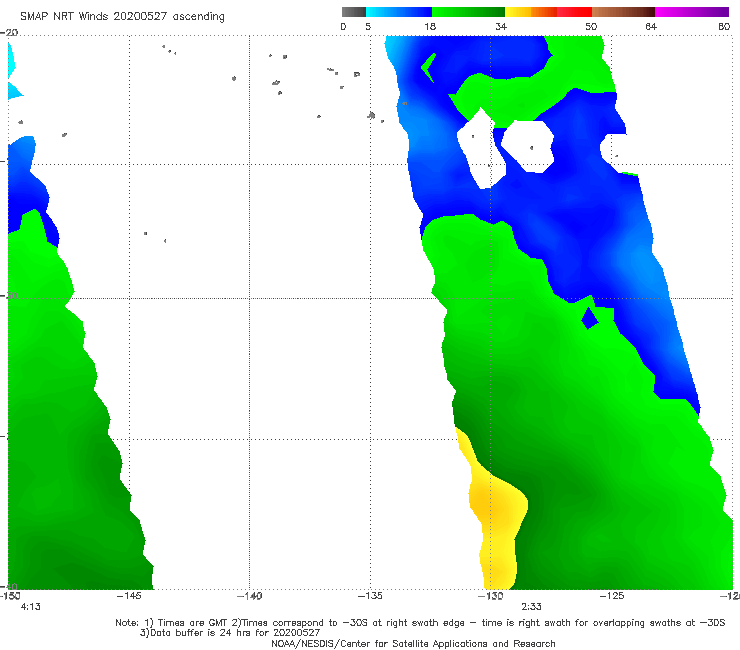This screenshot has height=650, width=740.
Task: Click the color scale label 64
Action: click(x=651, y=26)
